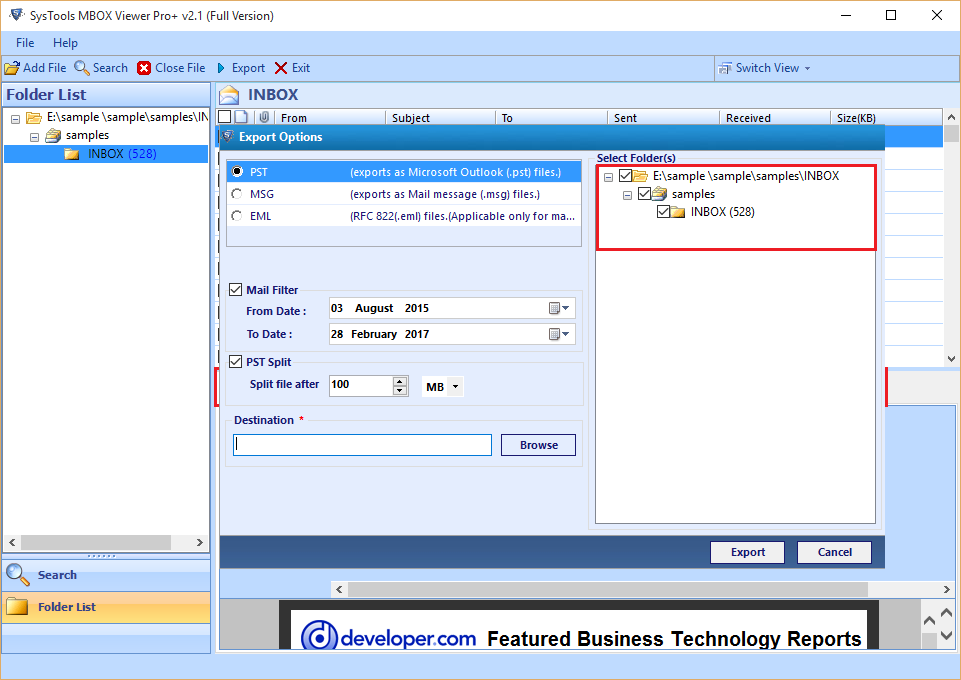Uncheck the INBOX (528) checkbox in Select Folder(s)

point(663,212)
